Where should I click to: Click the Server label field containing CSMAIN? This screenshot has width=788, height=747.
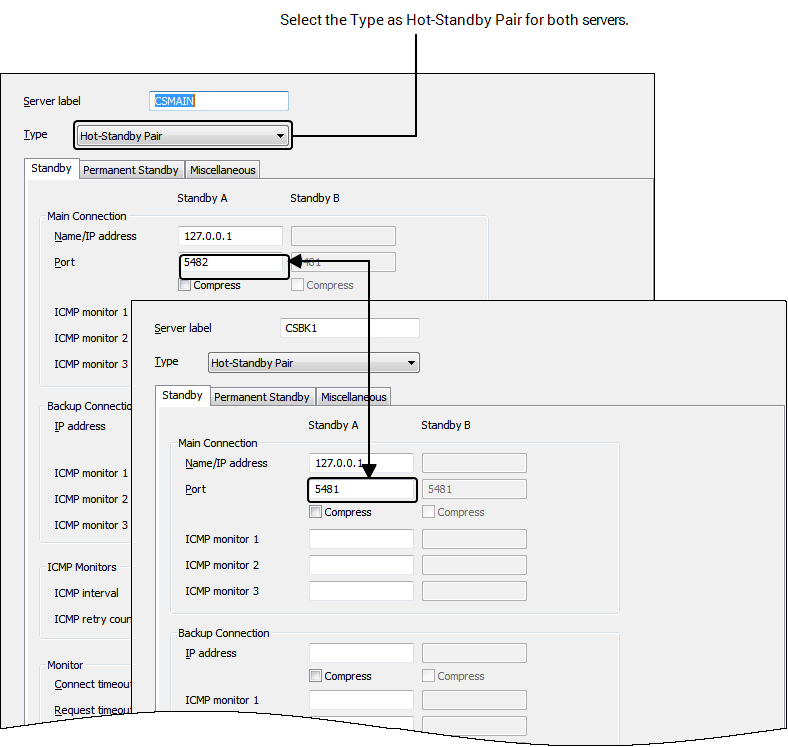click(x=220, y=101)
